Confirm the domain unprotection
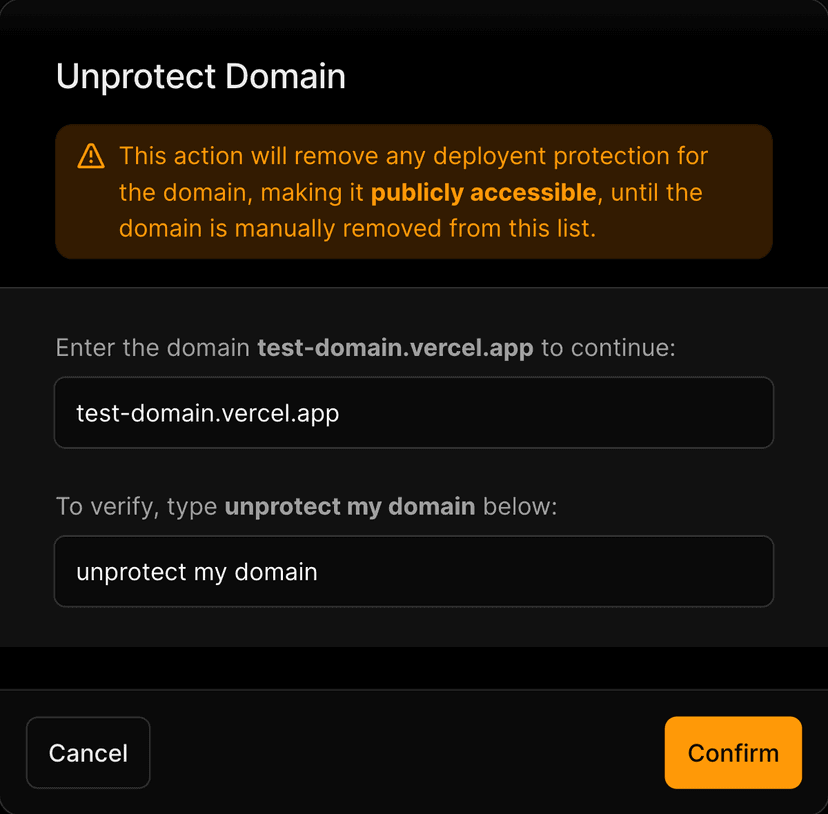The image size is (828, 814). tap(733, 753)
